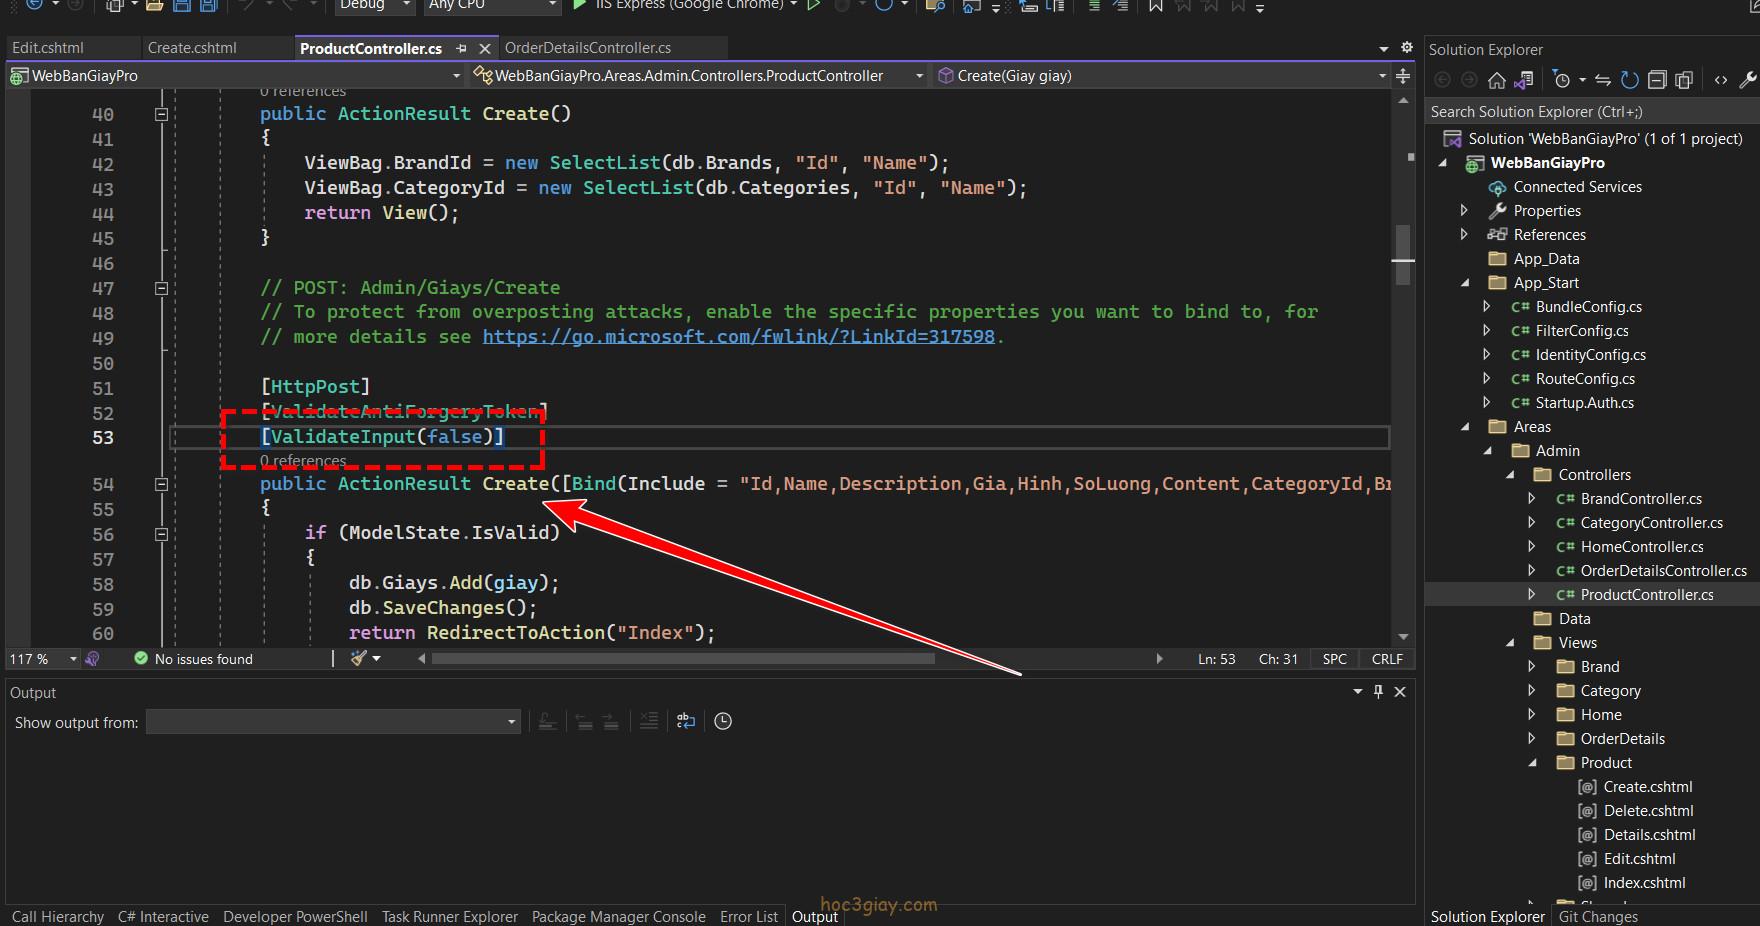
Task: Toggle pin on ProductController.cs tab
Action: click(461, 48)
